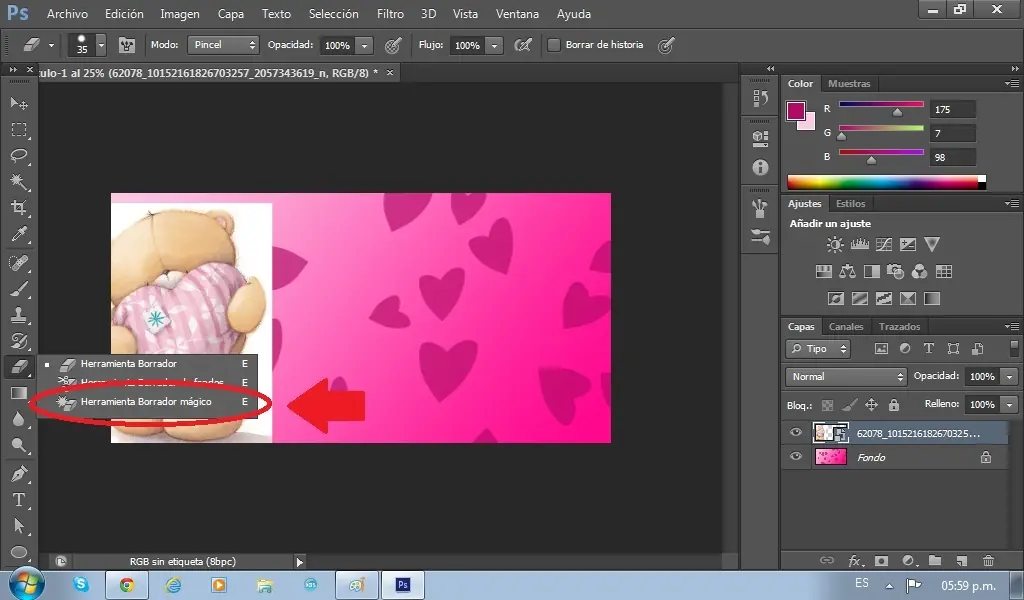The image size is (1024, 600).
Task: Switch to the Muestras tab
Action: (849, 84)
